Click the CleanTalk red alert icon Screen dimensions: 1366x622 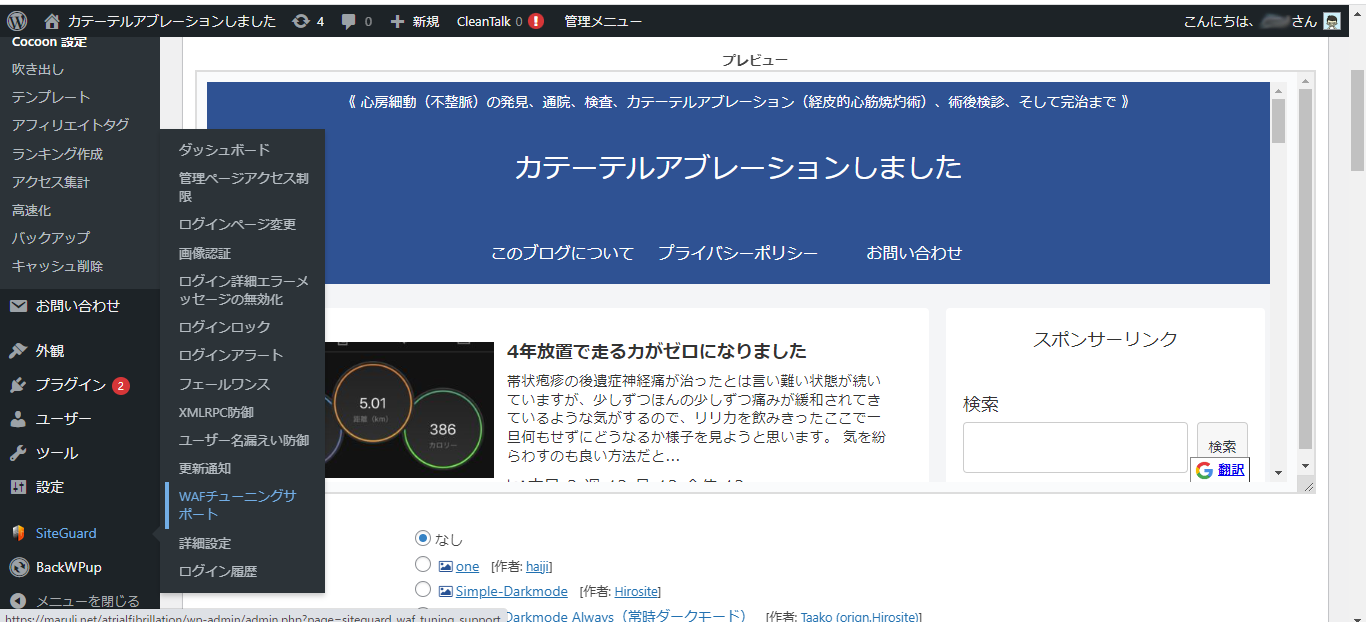pyautogui.click(x=536, y=21)
